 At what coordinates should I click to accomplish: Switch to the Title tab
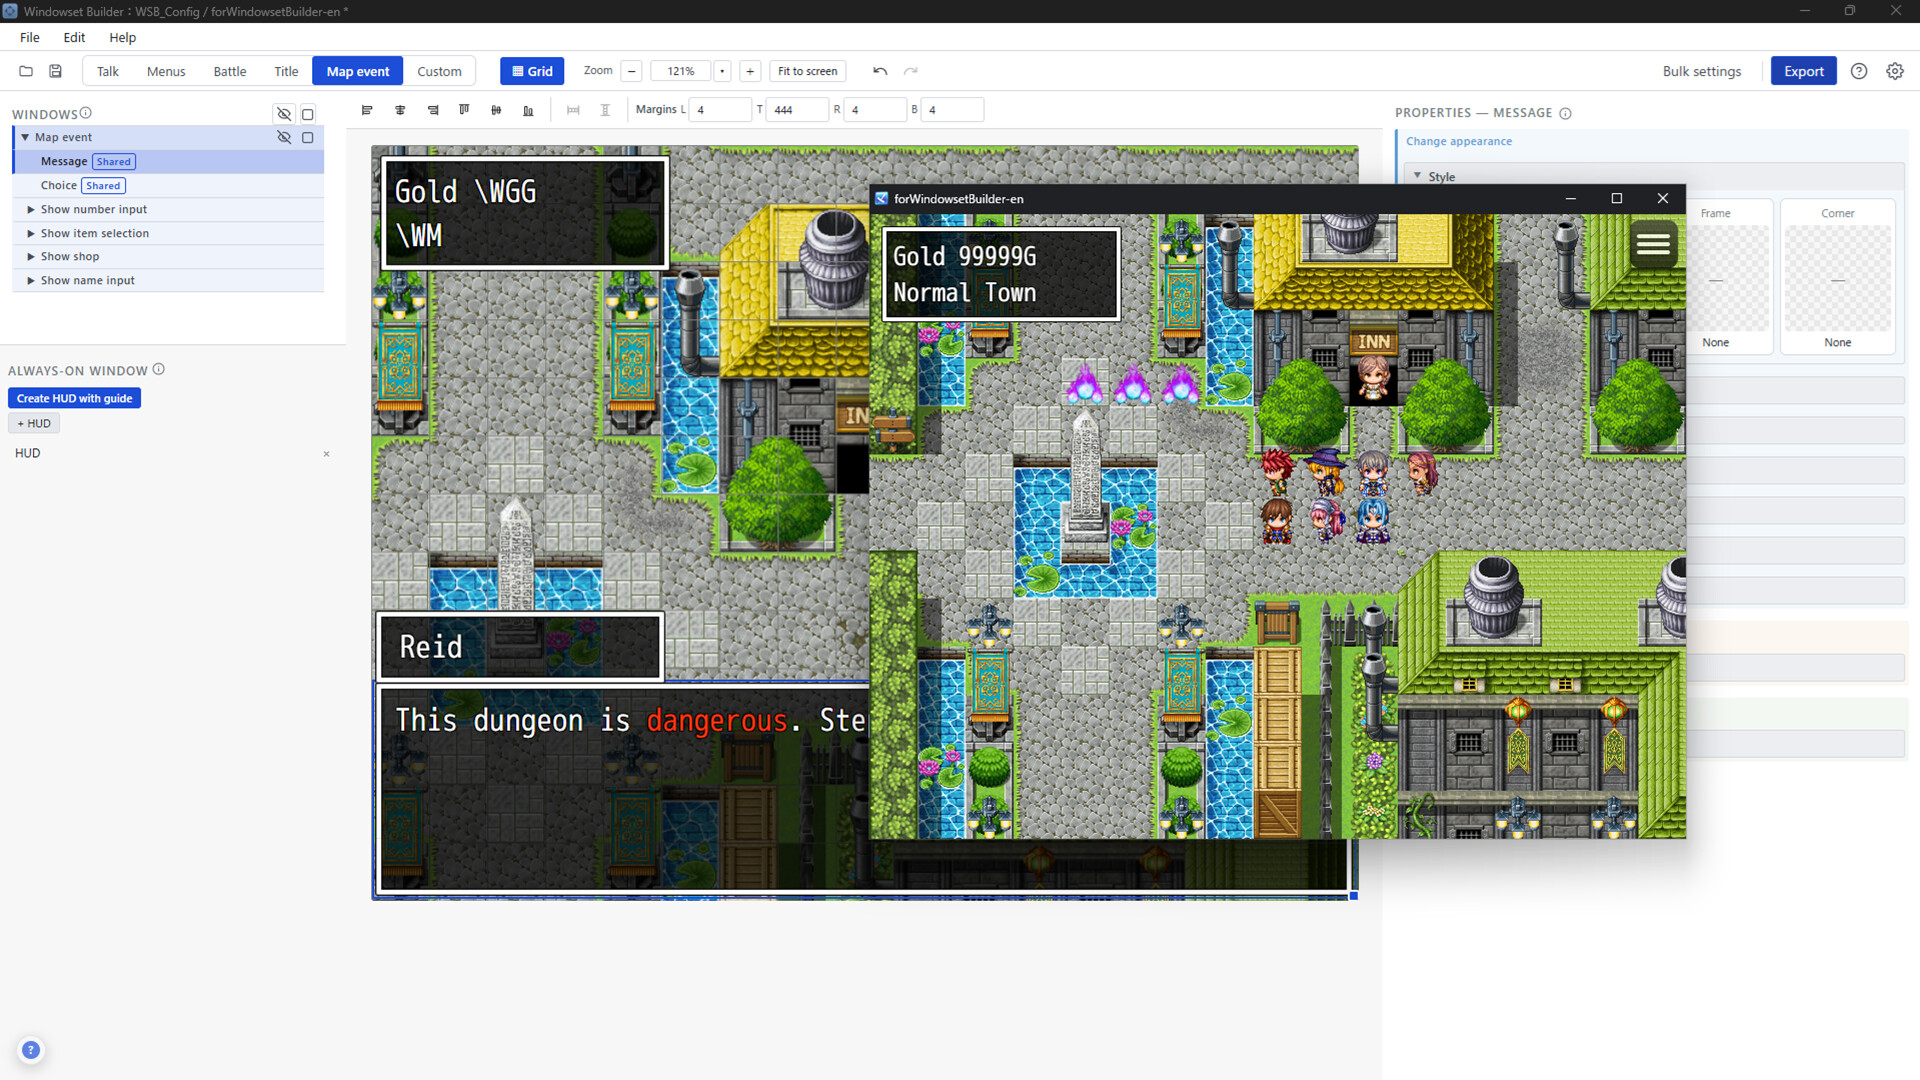(x=286, y=71)
